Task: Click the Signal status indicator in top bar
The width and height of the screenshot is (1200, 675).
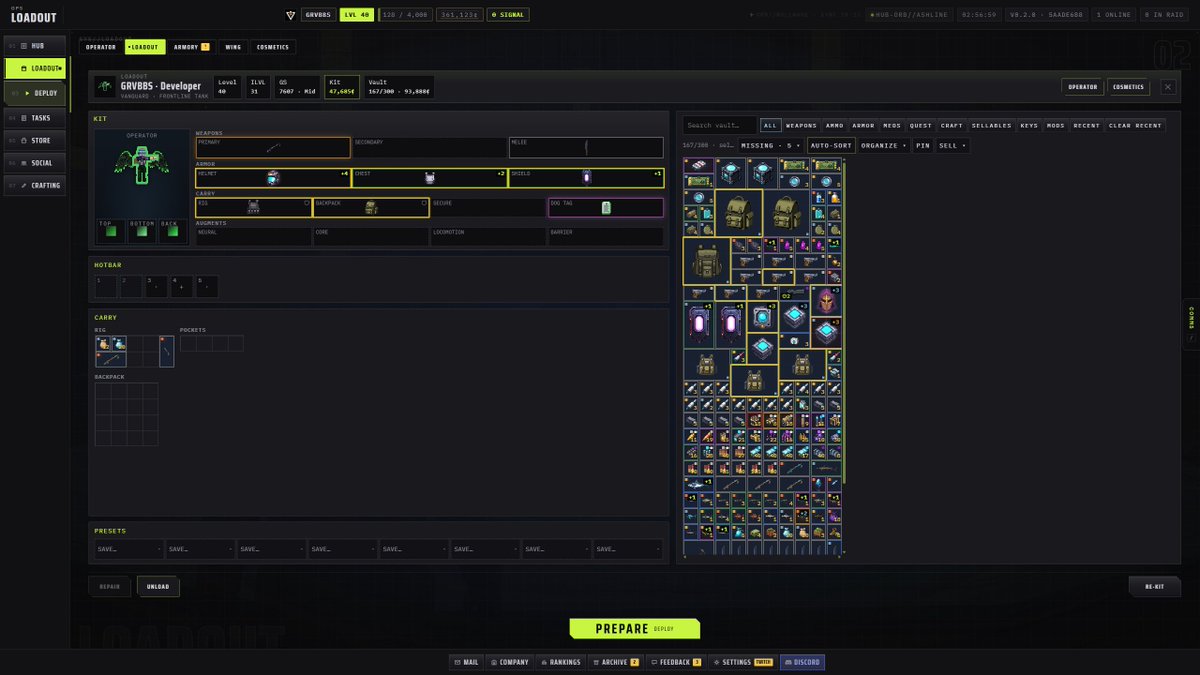Action: click(508, 15)
